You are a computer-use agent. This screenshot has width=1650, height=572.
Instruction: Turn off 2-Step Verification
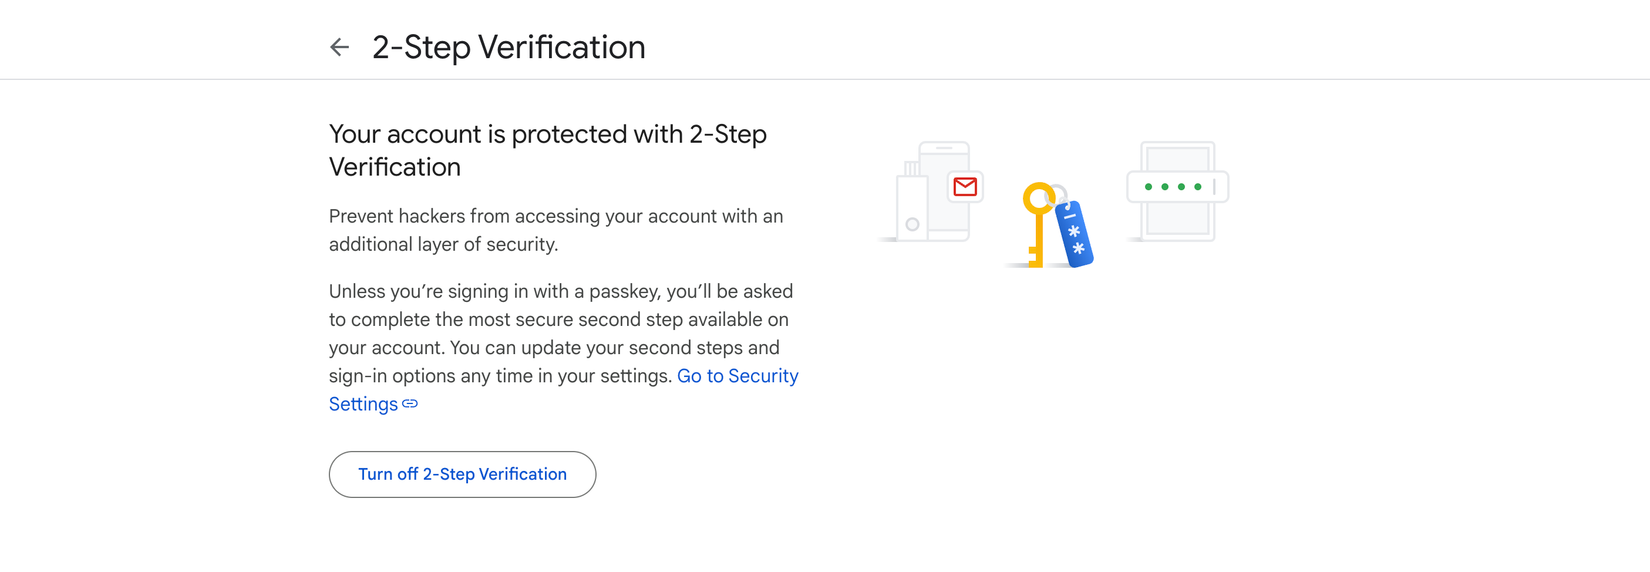point(462,474)
